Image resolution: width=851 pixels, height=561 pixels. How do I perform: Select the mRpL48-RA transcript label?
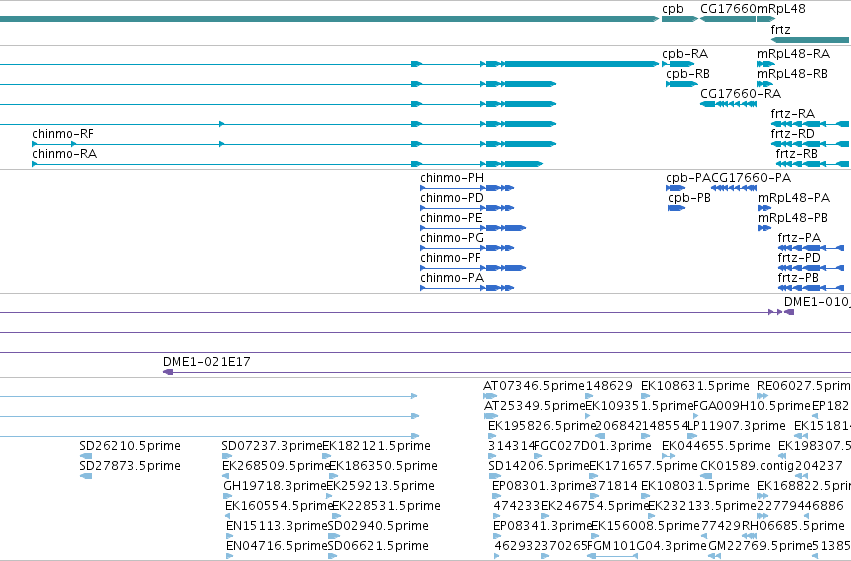pos(793,54)
